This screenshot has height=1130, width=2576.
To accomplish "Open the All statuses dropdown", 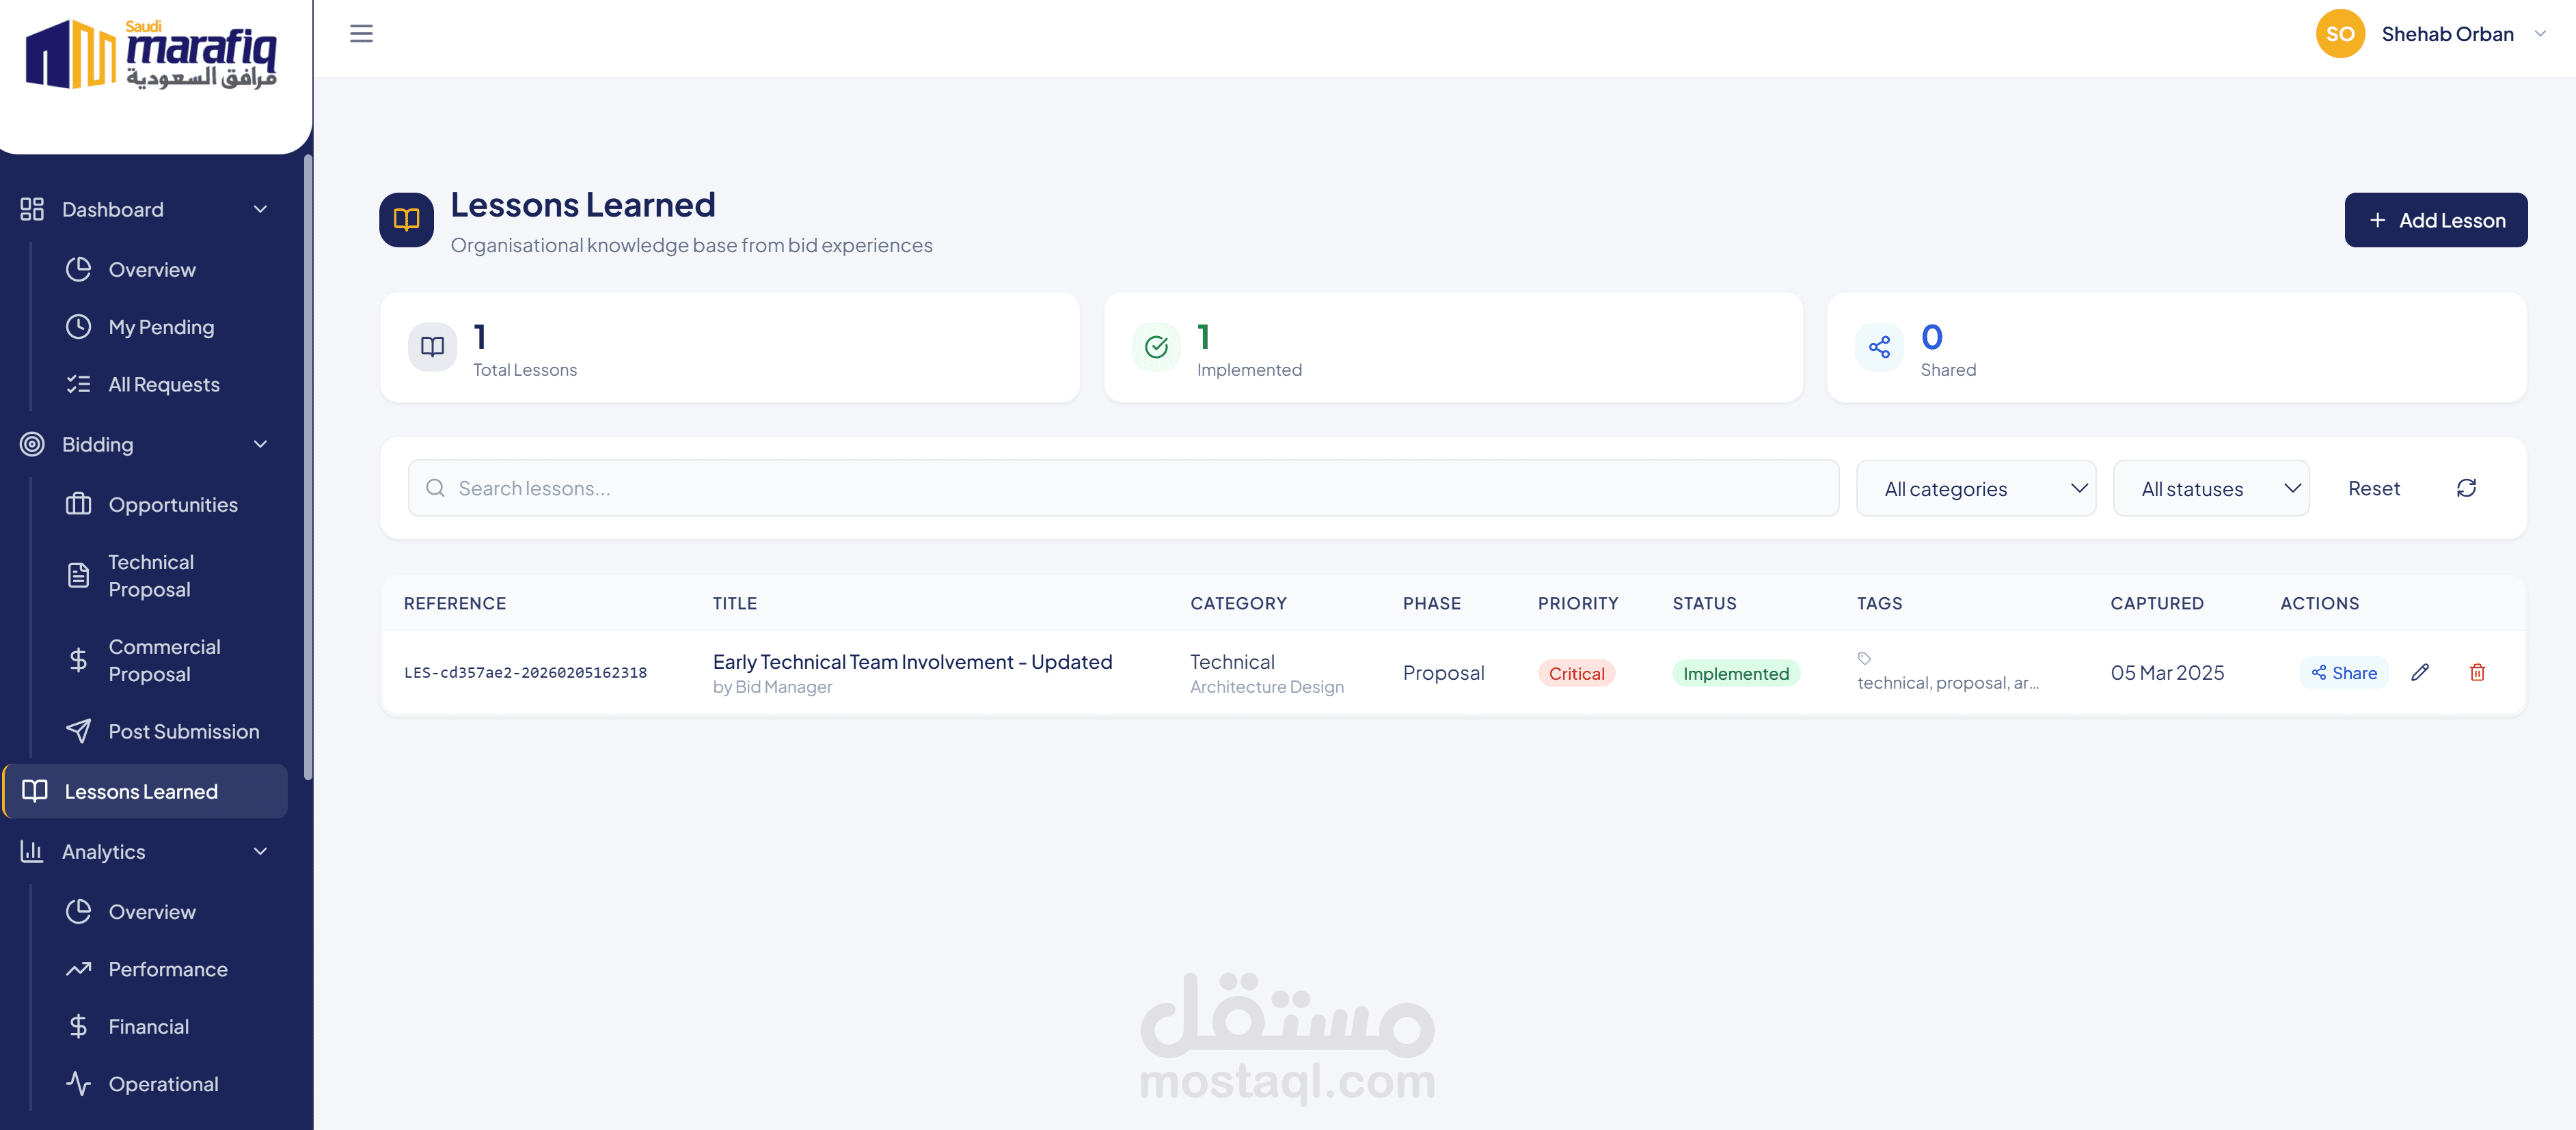I will point(2210,488).
